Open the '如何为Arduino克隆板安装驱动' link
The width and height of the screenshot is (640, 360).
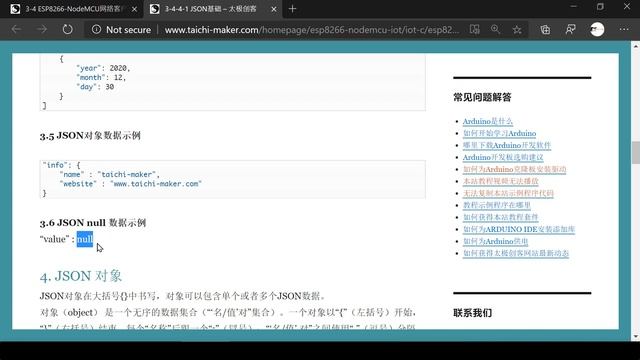pos(514,169)
